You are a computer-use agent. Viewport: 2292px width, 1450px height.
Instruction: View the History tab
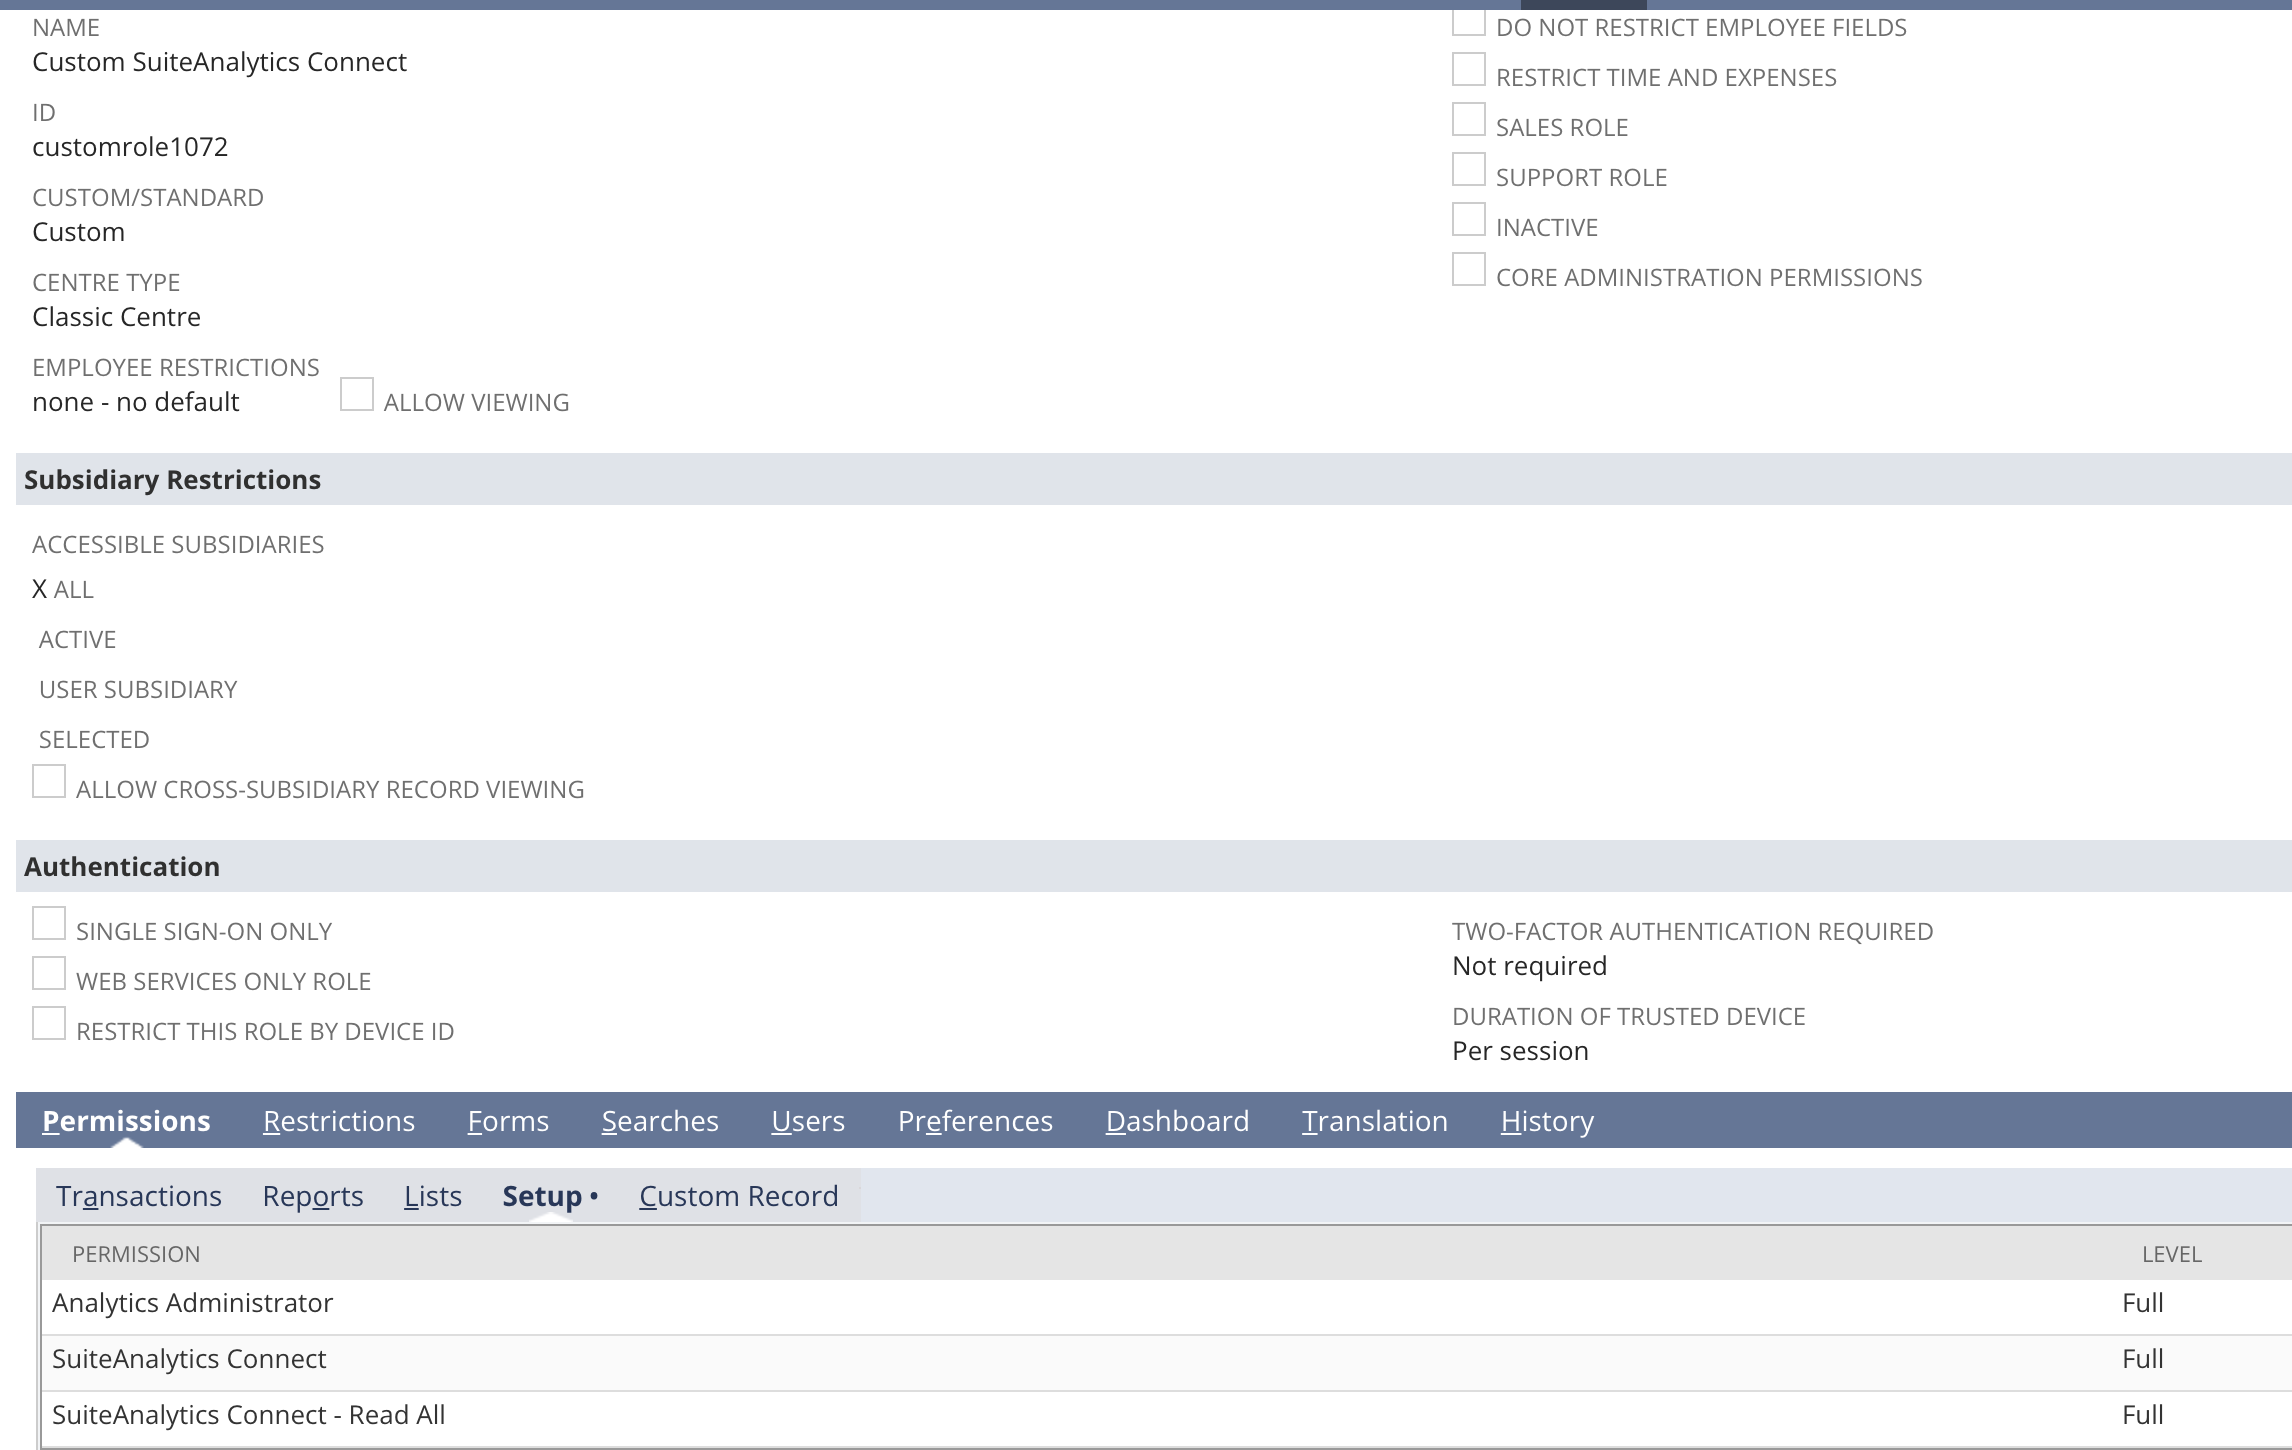1547,1121
